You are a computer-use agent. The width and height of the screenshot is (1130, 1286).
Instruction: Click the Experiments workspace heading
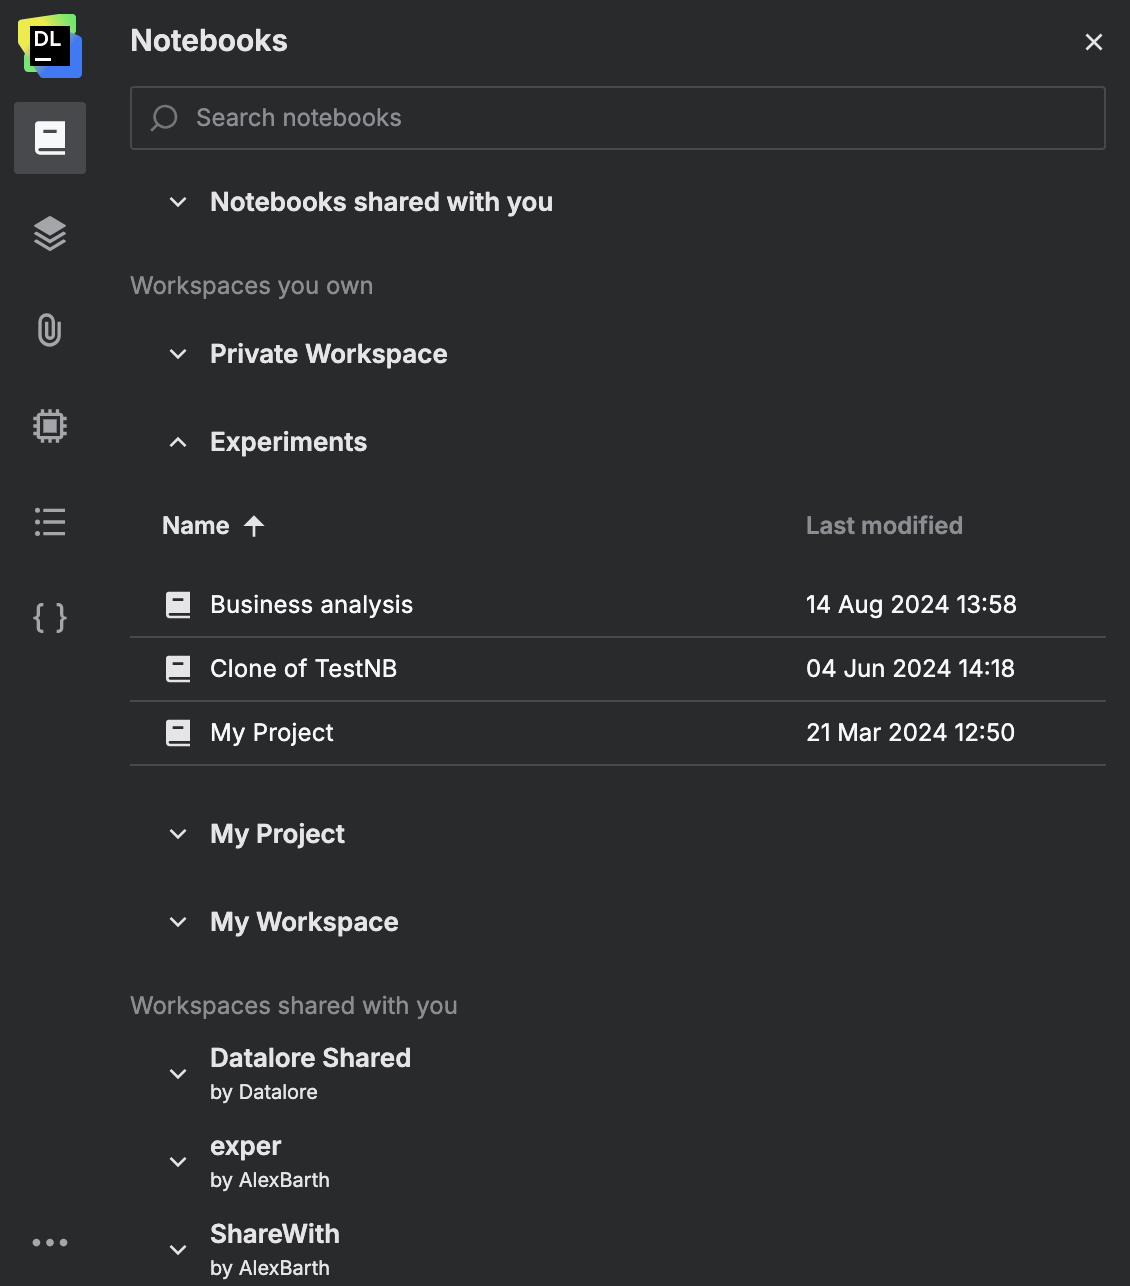pos(288,442)
